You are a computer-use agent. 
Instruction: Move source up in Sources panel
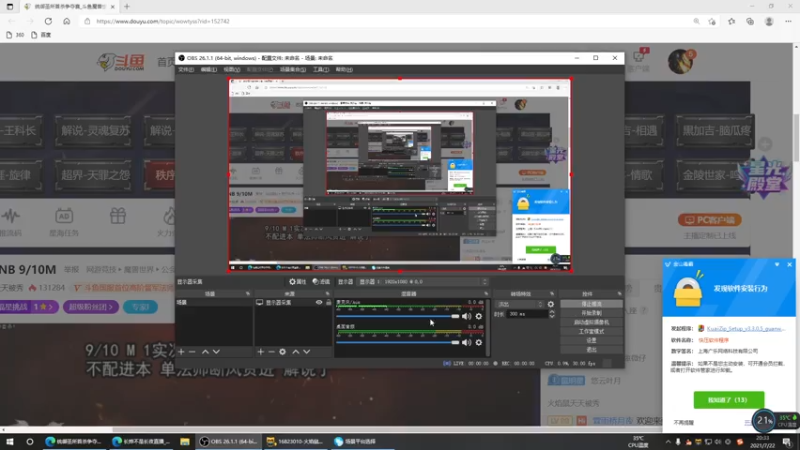(x=295, y=352)
